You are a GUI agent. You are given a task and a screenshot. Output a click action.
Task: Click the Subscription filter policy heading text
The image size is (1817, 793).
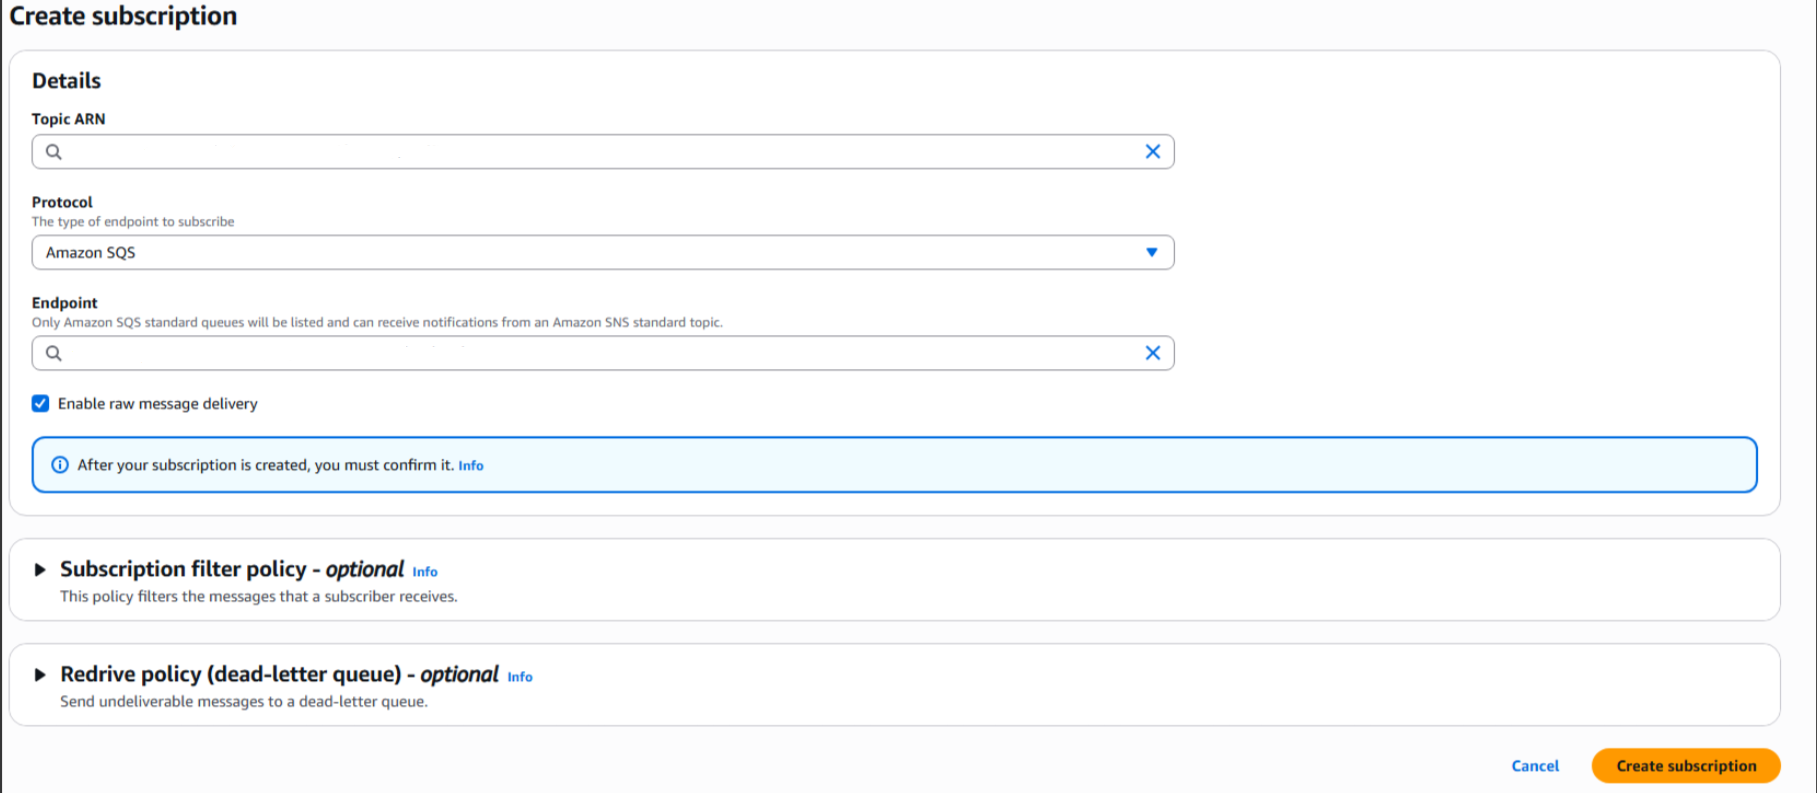232,569
